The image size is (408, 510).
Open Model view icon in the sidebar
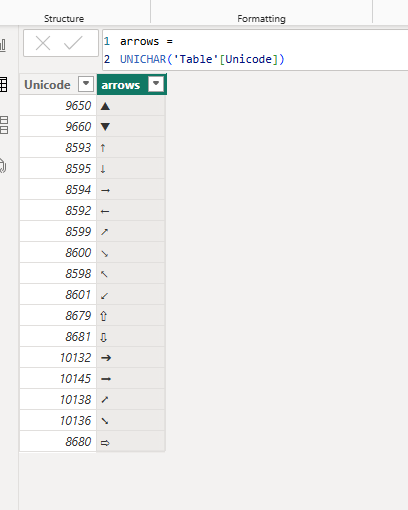4,125
